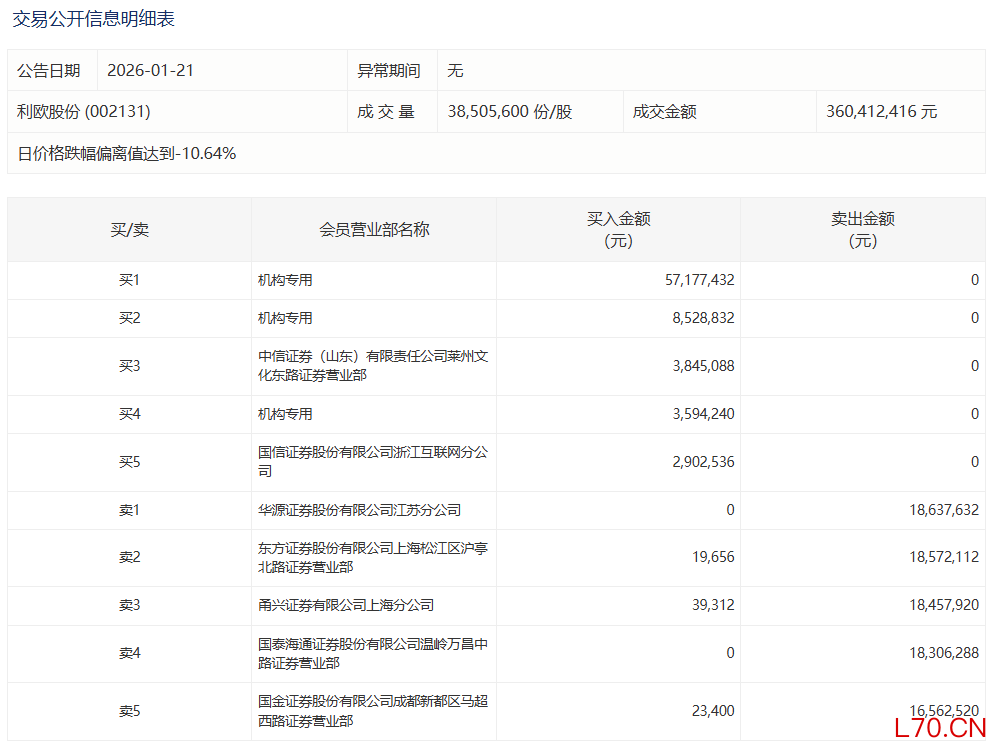
Task: Click the buy amount 57,177,432
Action: pos(699,281)
